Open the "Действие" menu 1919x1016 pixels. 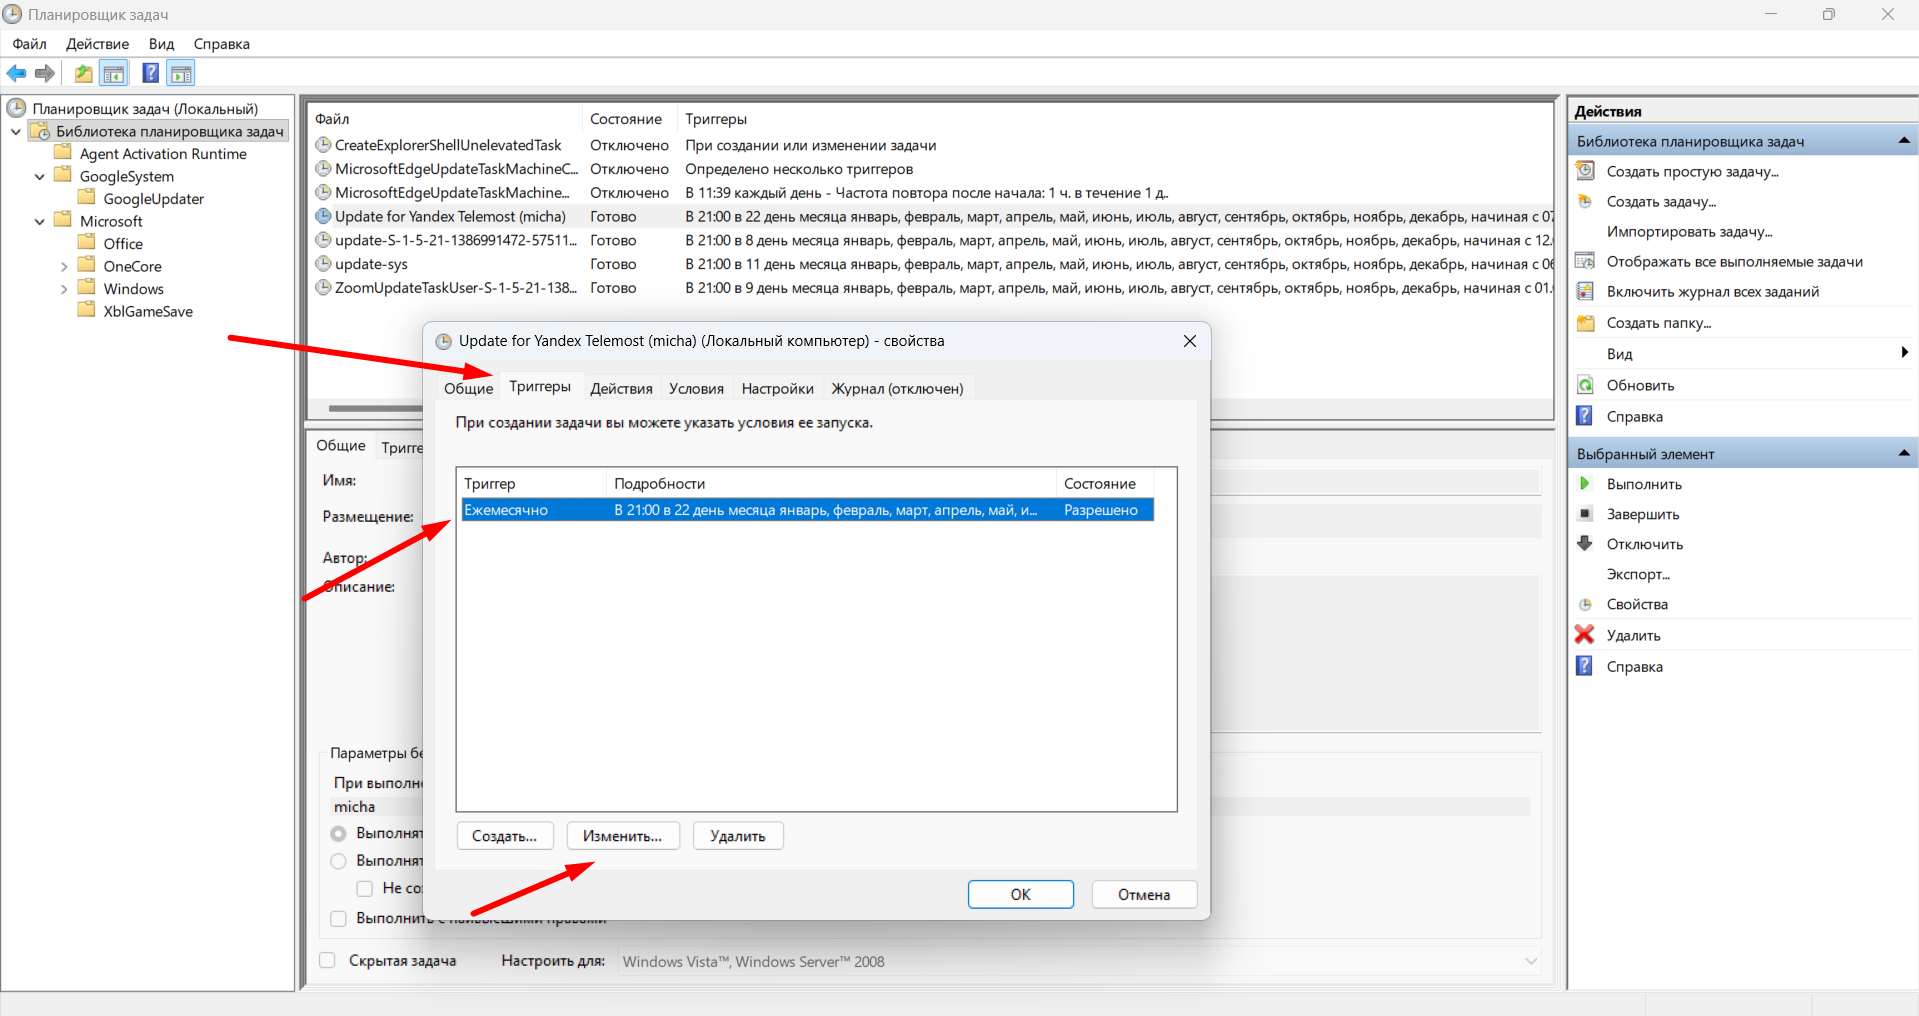[x=97, y=44]
